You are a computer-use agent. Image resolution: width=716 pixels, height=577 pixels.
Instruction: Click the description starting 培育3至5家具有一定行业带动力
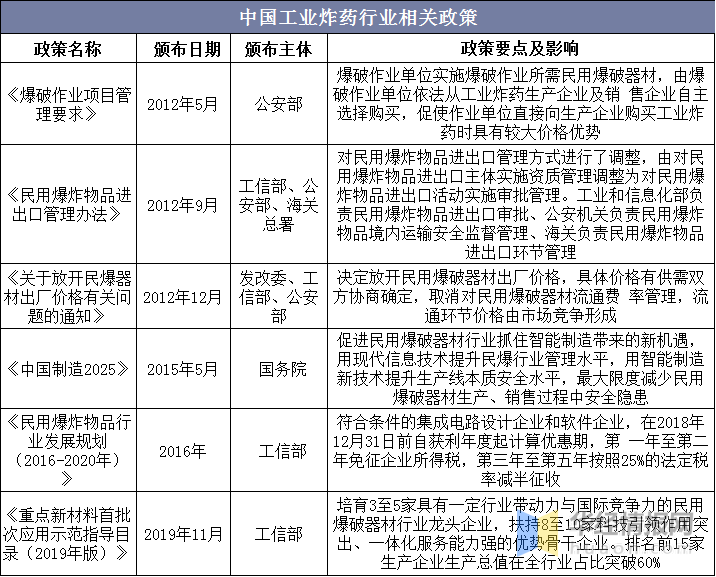(x=520, y=534)
